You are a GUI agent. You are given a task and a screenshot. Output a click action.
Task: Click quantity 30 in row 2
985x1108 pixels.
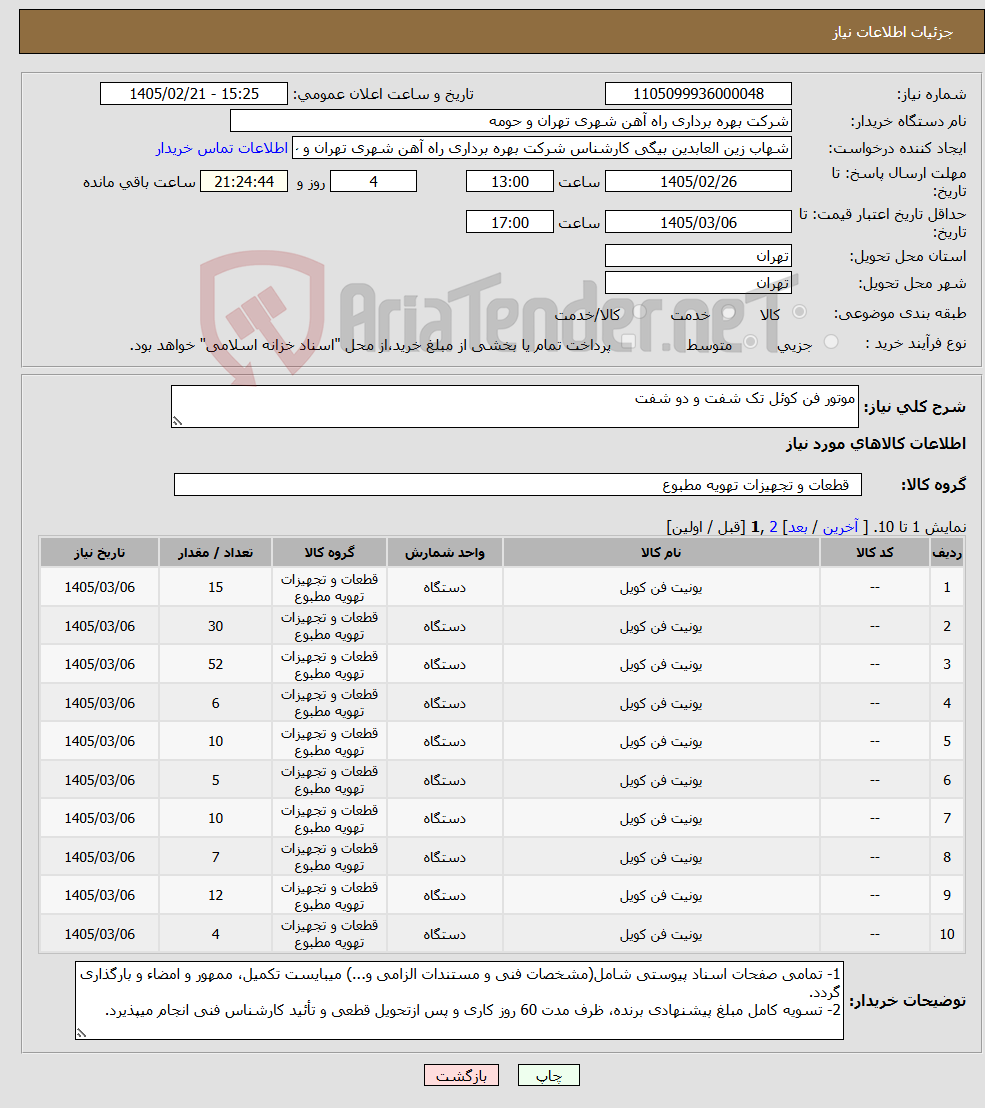(x=216, y=626)
